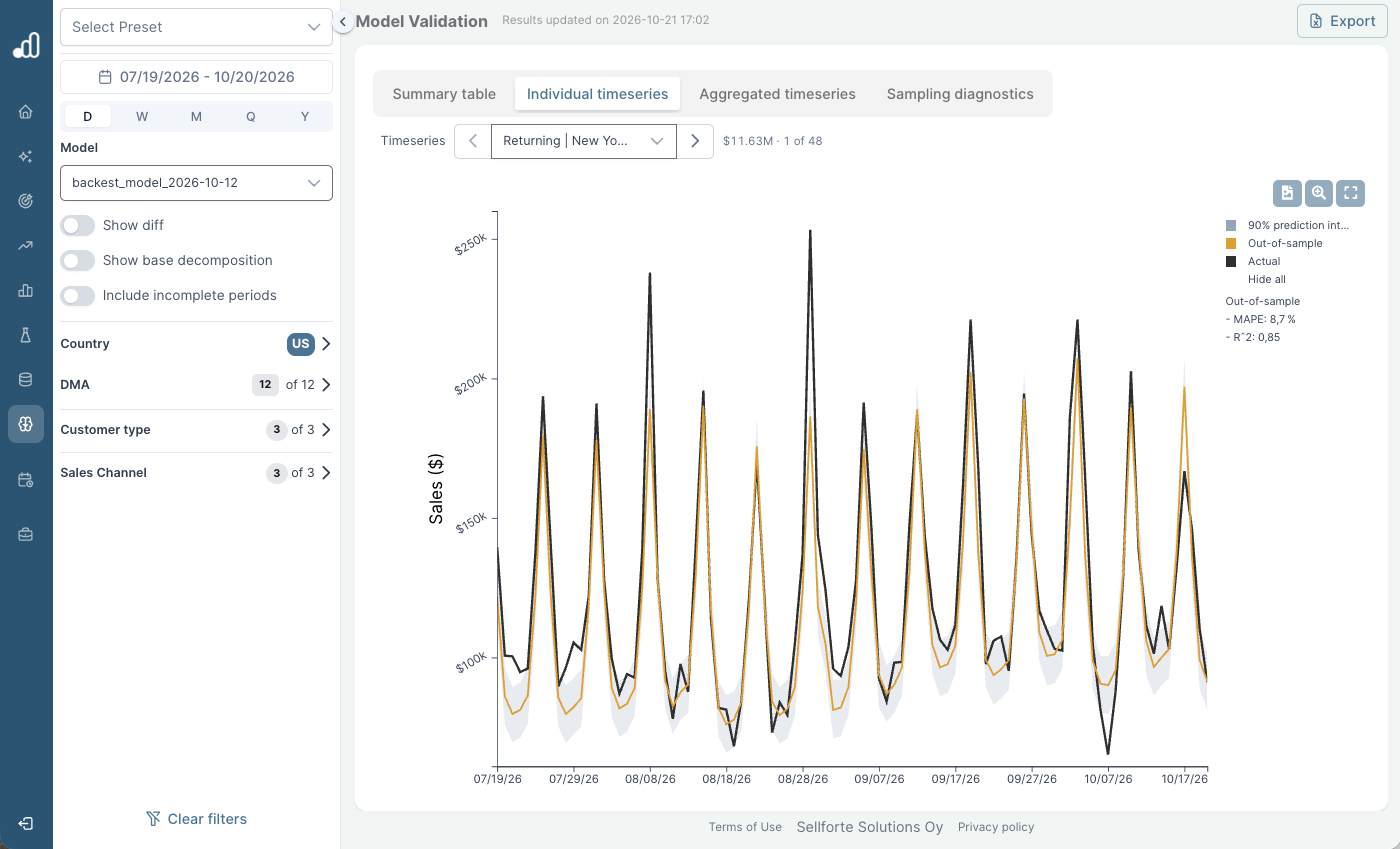The image size is (1400, 849).
Task: Select weekly granularity W
Action: (x=142, y=116)
